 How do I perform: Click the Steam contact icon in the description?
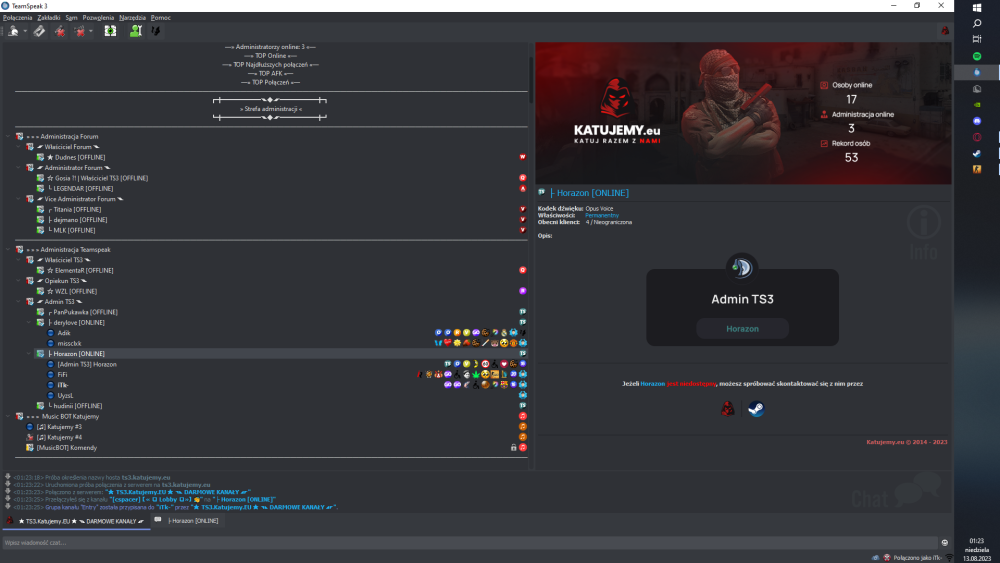click(x=756, y=409)
